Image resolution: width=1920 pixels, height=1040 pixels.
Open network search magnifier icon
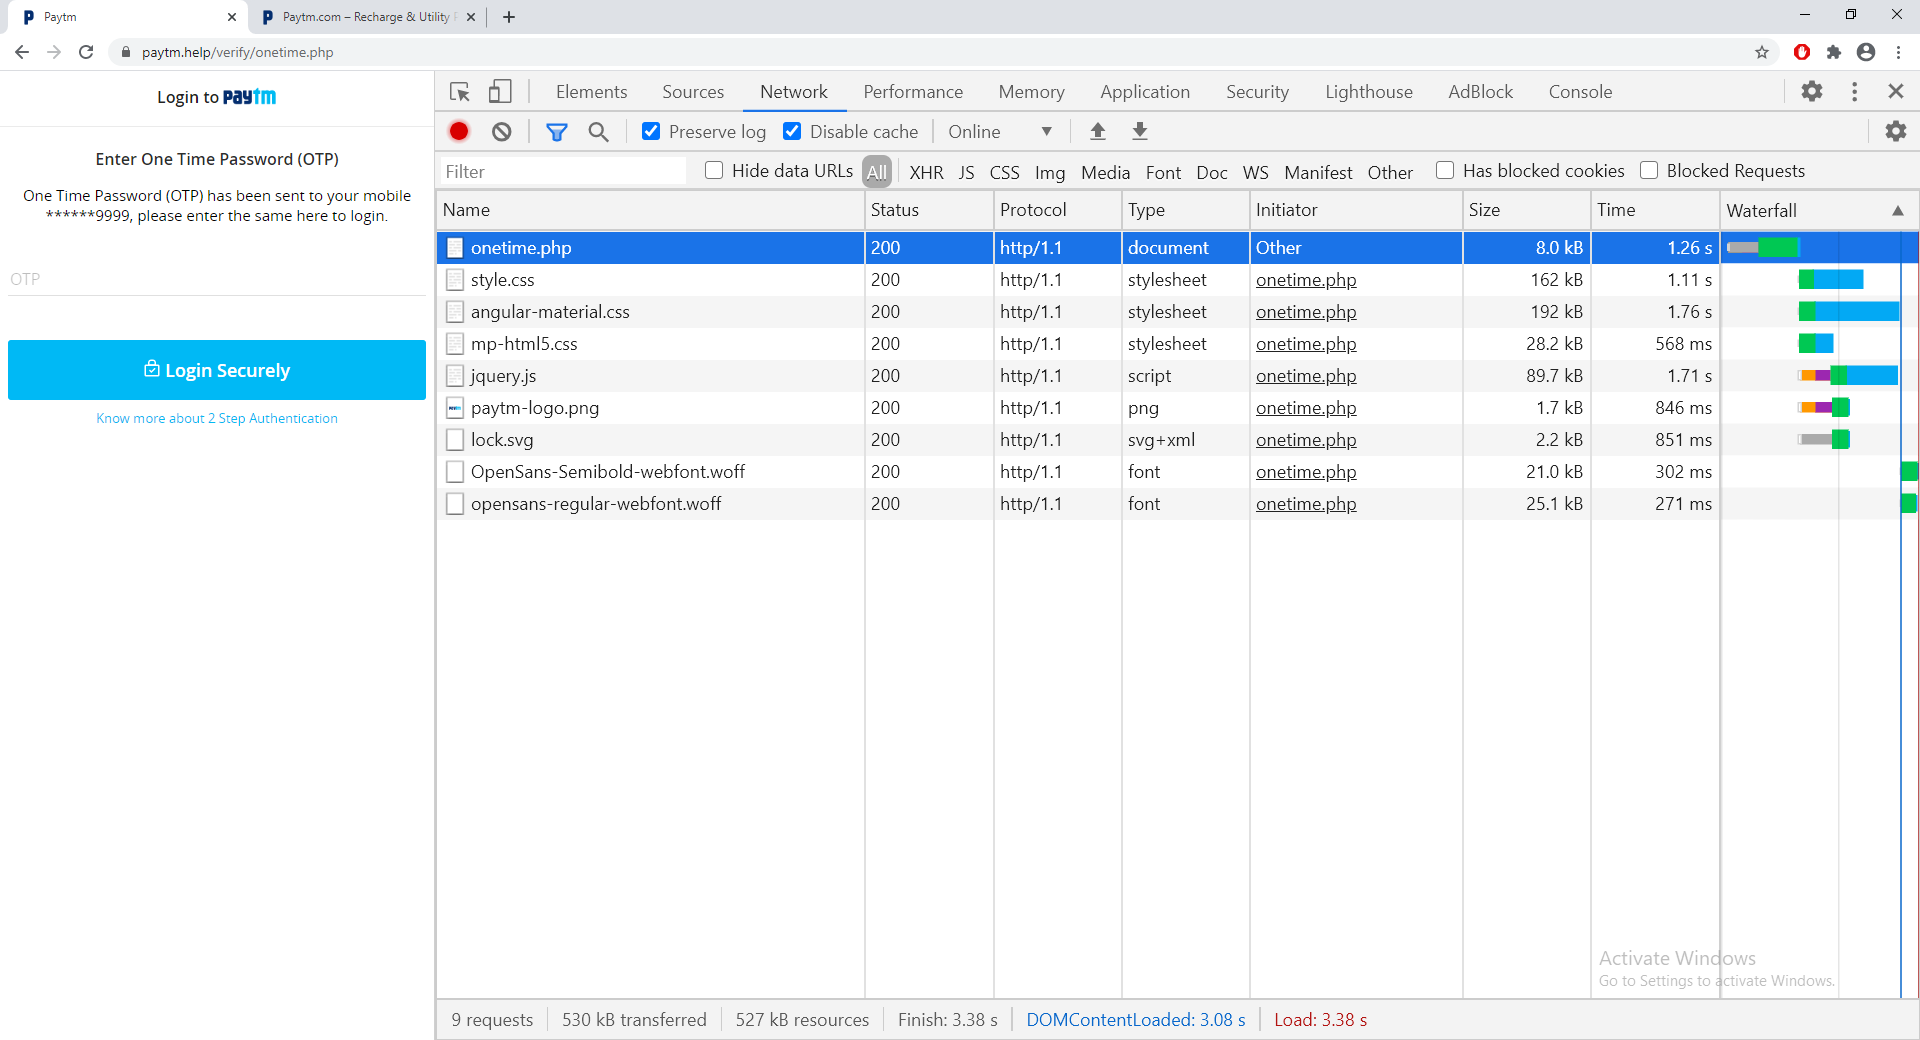[598, 131]
